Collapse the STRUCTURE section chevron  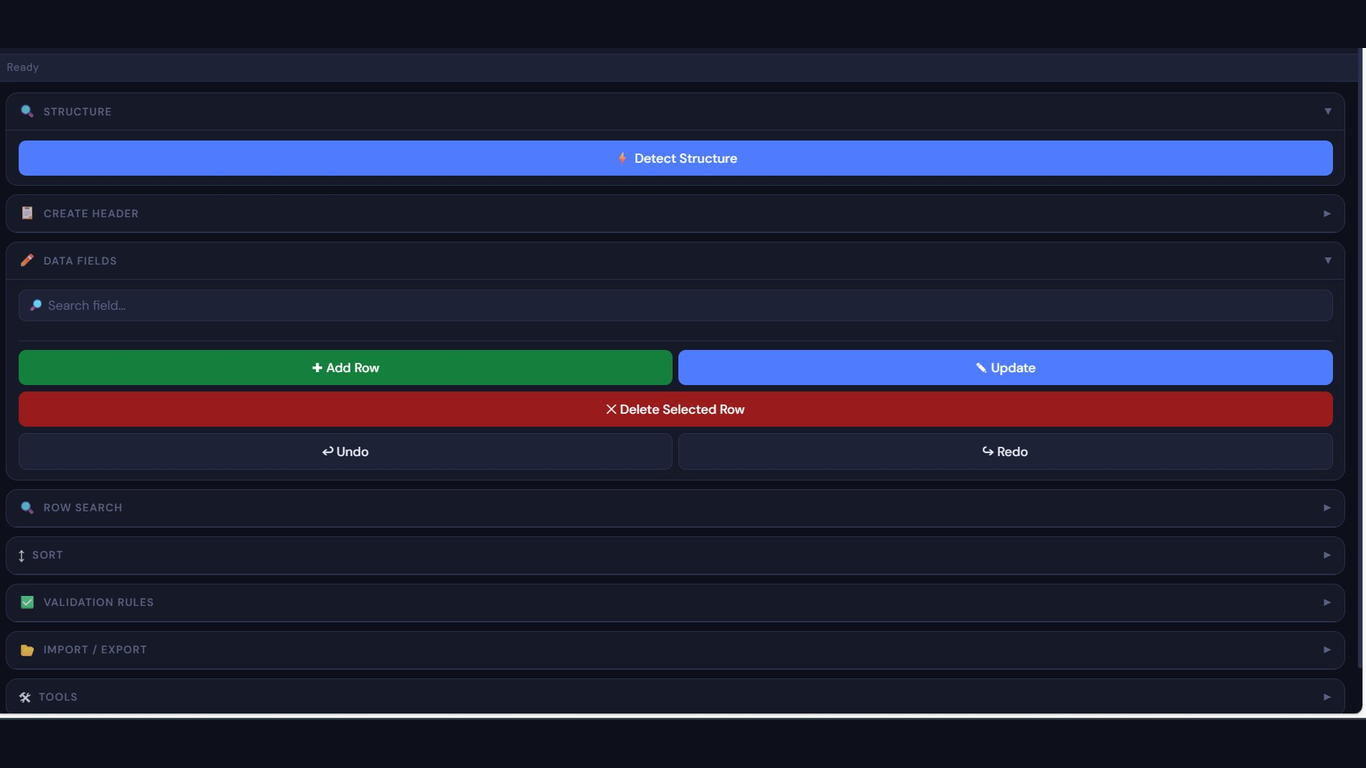1328,111
